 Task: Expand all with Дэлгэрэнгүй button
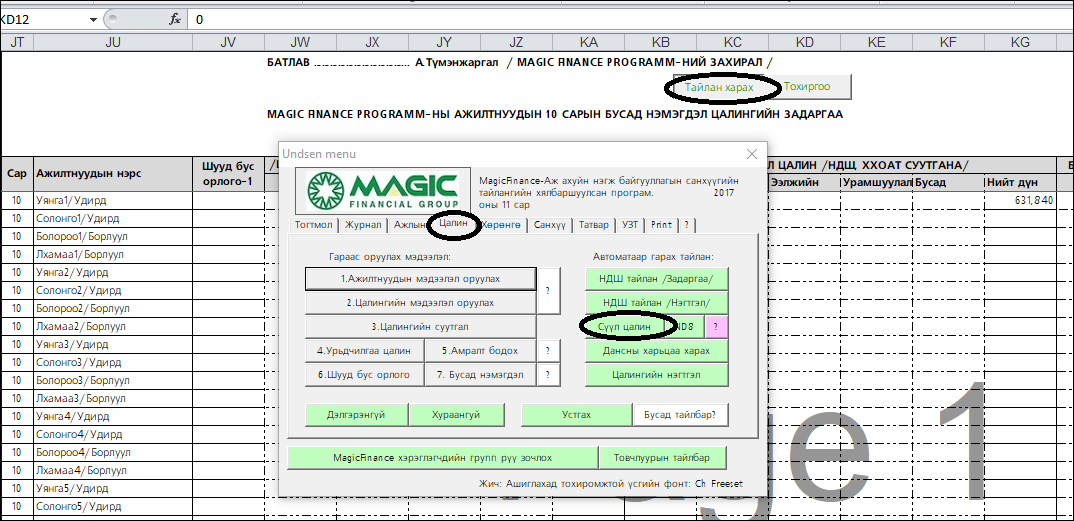pyautogui.click(x=355, y=414)
